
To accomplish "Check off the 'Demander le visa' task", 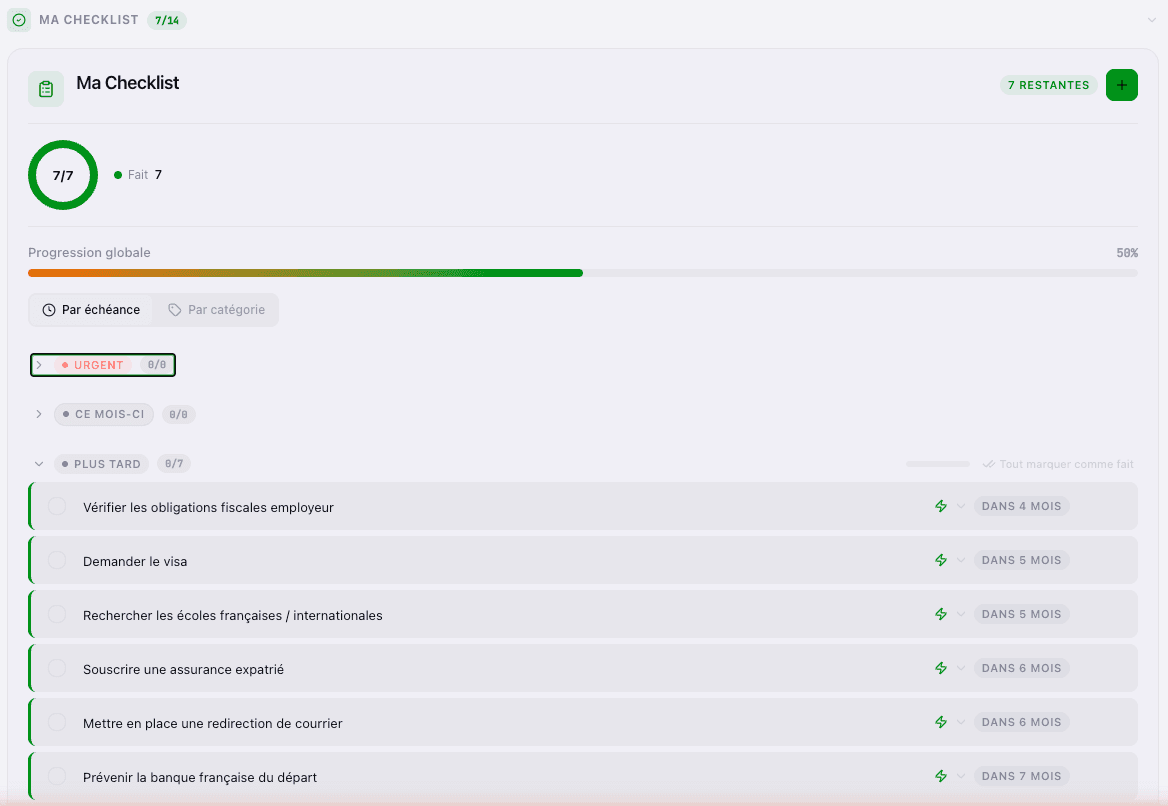I will tap(56, 560).
